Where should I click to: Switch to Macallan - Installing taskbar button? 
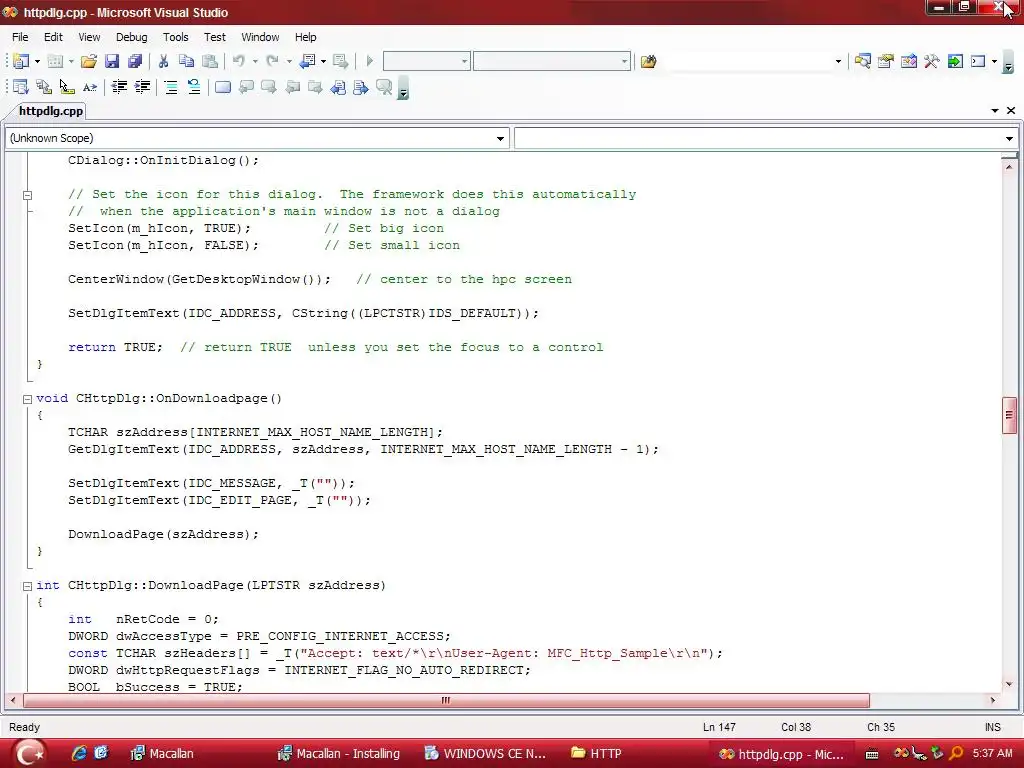[x=339, y=753]
